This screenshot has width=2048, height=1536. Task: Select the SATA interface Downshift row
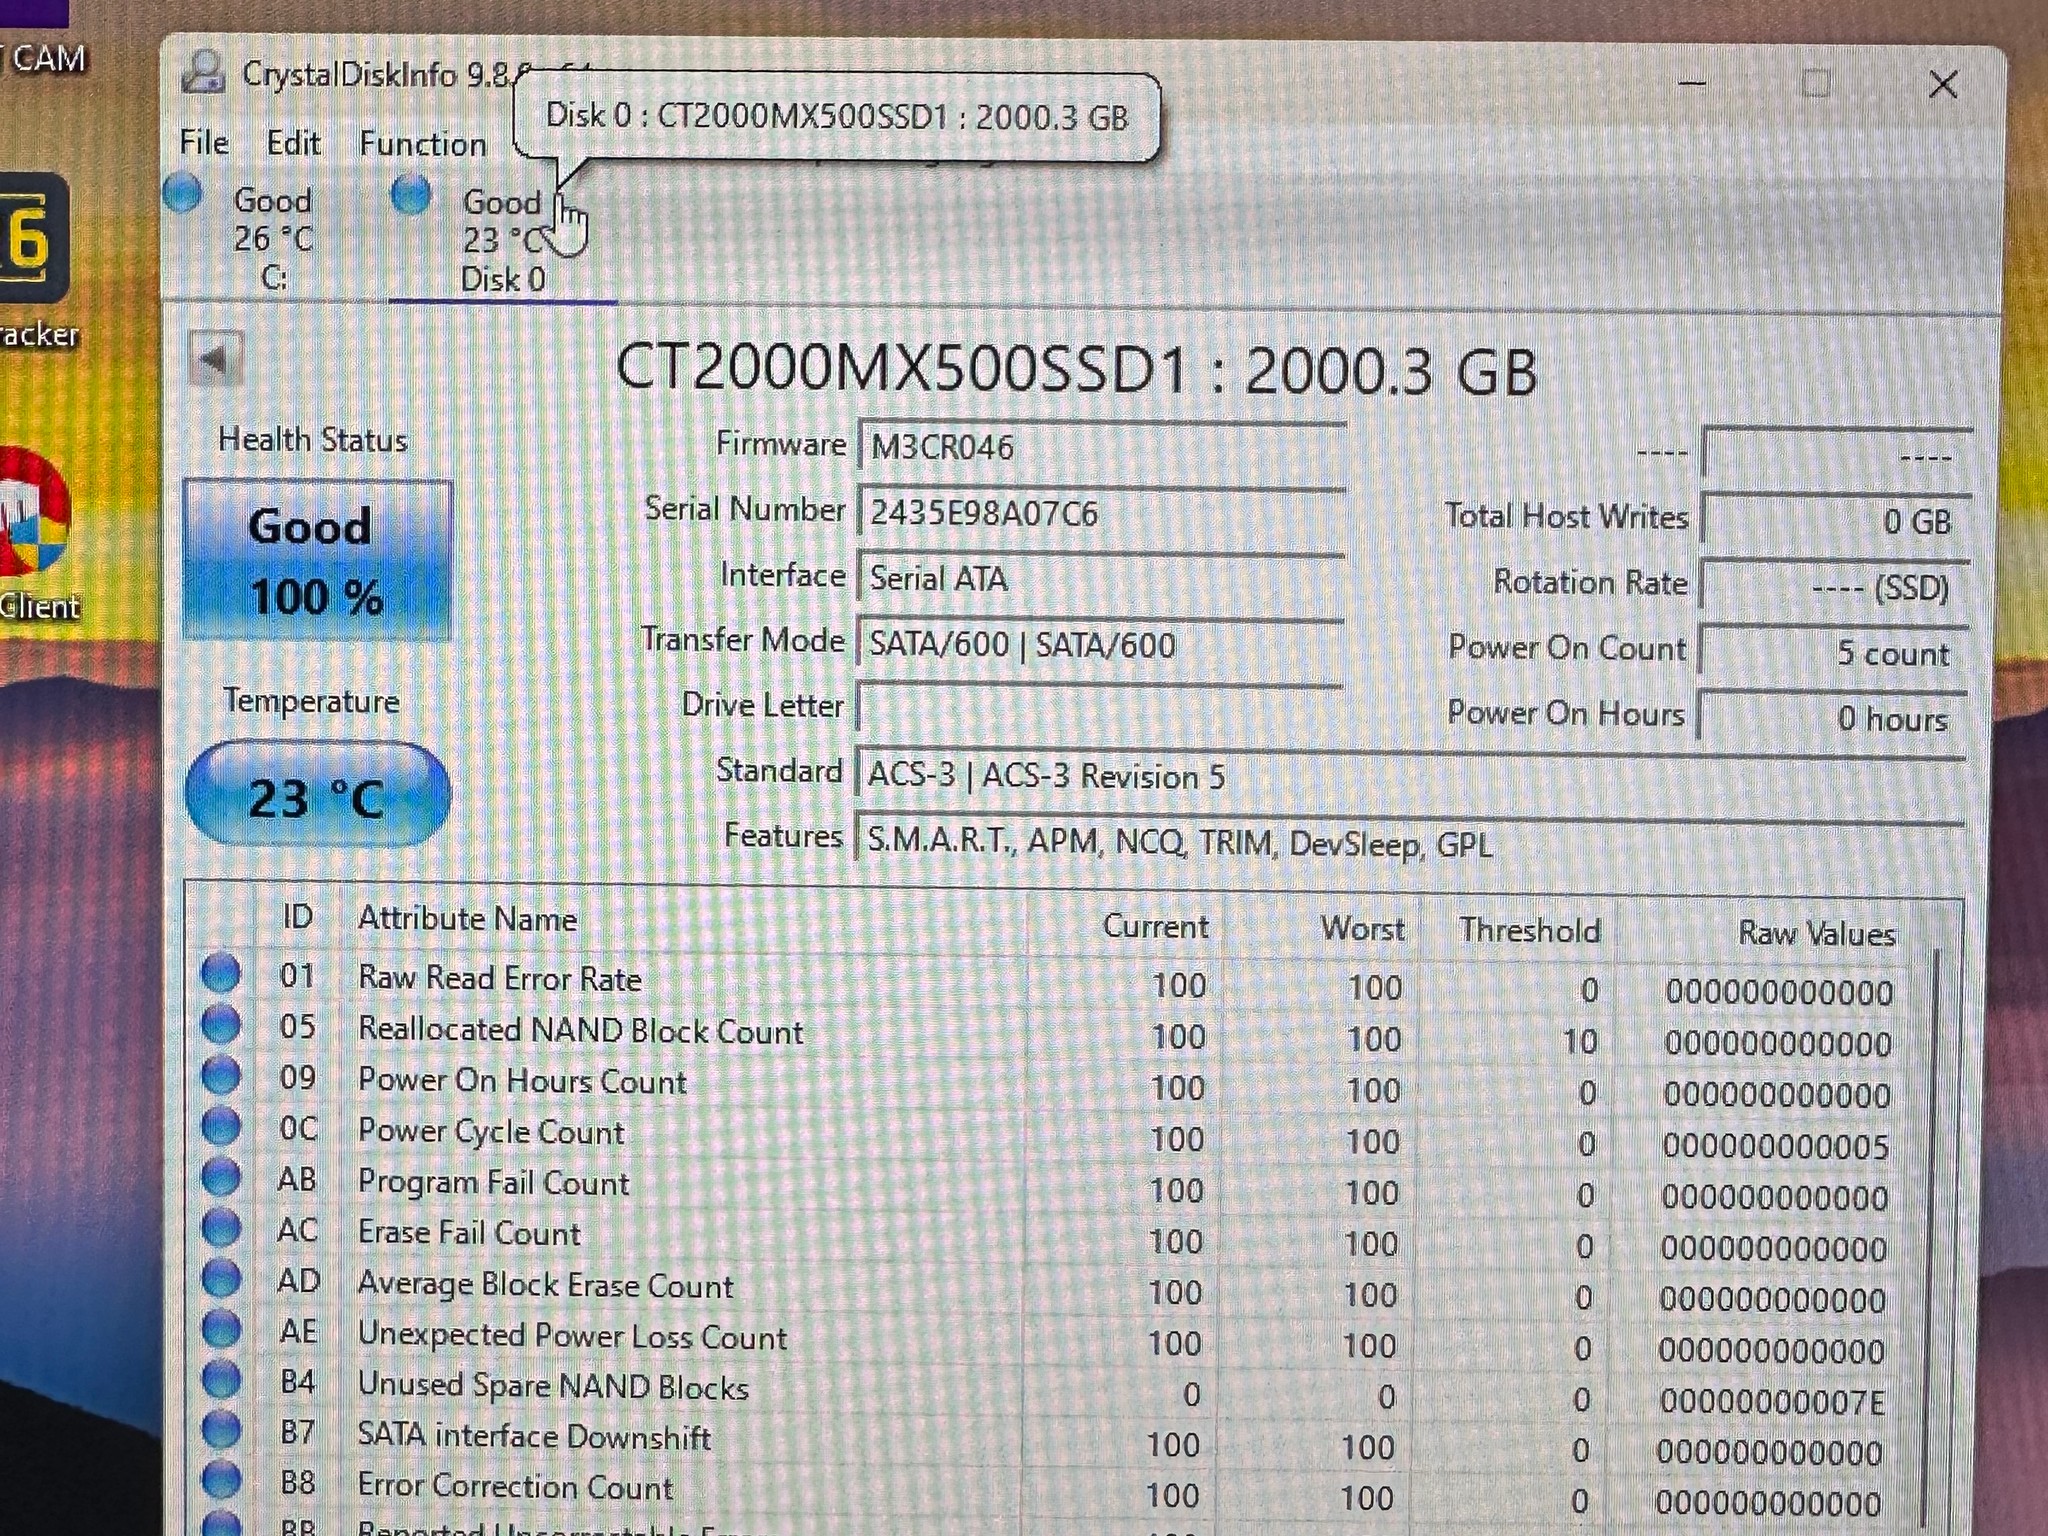[1050, 1443]
